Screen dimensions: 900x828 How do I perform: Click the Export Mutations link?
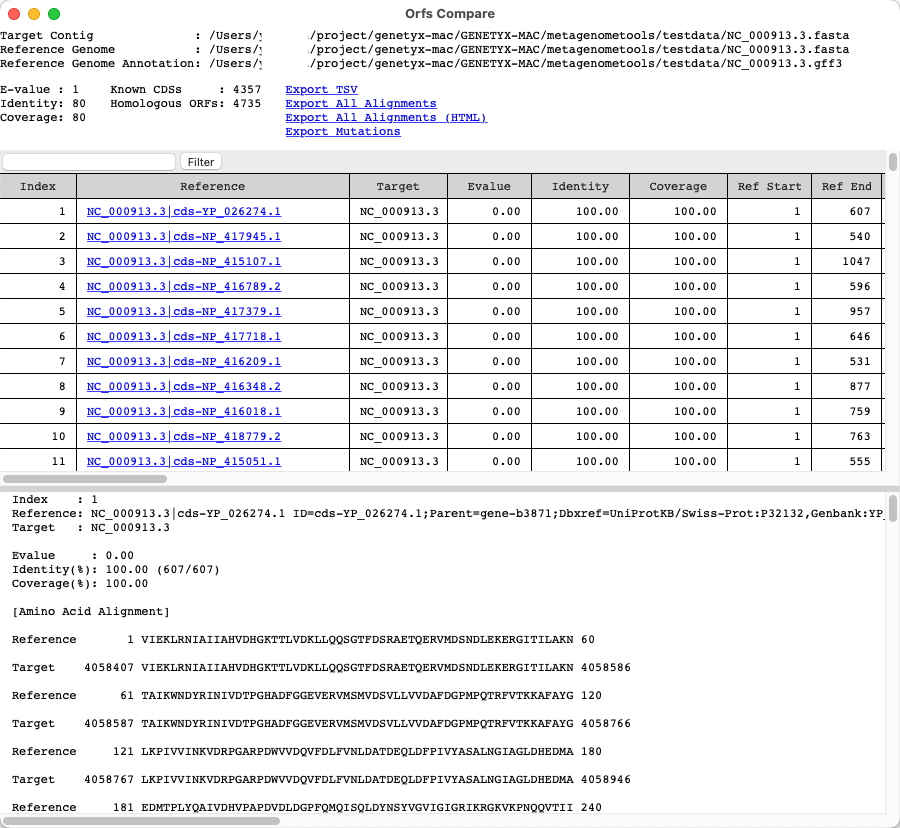pos(343,131)
